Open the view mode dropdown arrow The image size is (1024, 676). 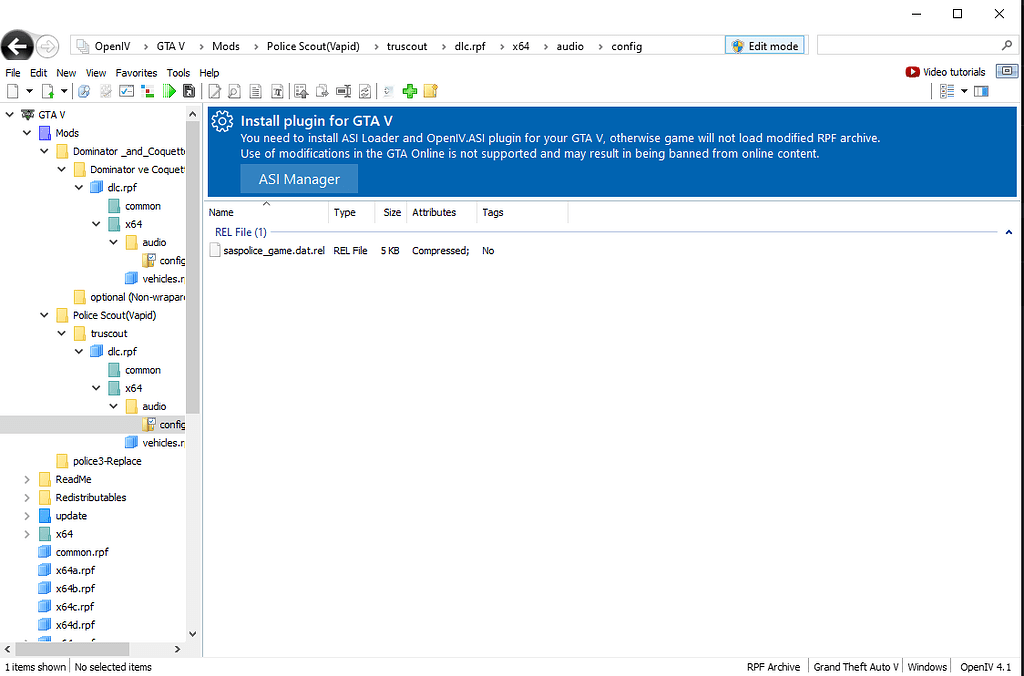(x=964, y=91)
